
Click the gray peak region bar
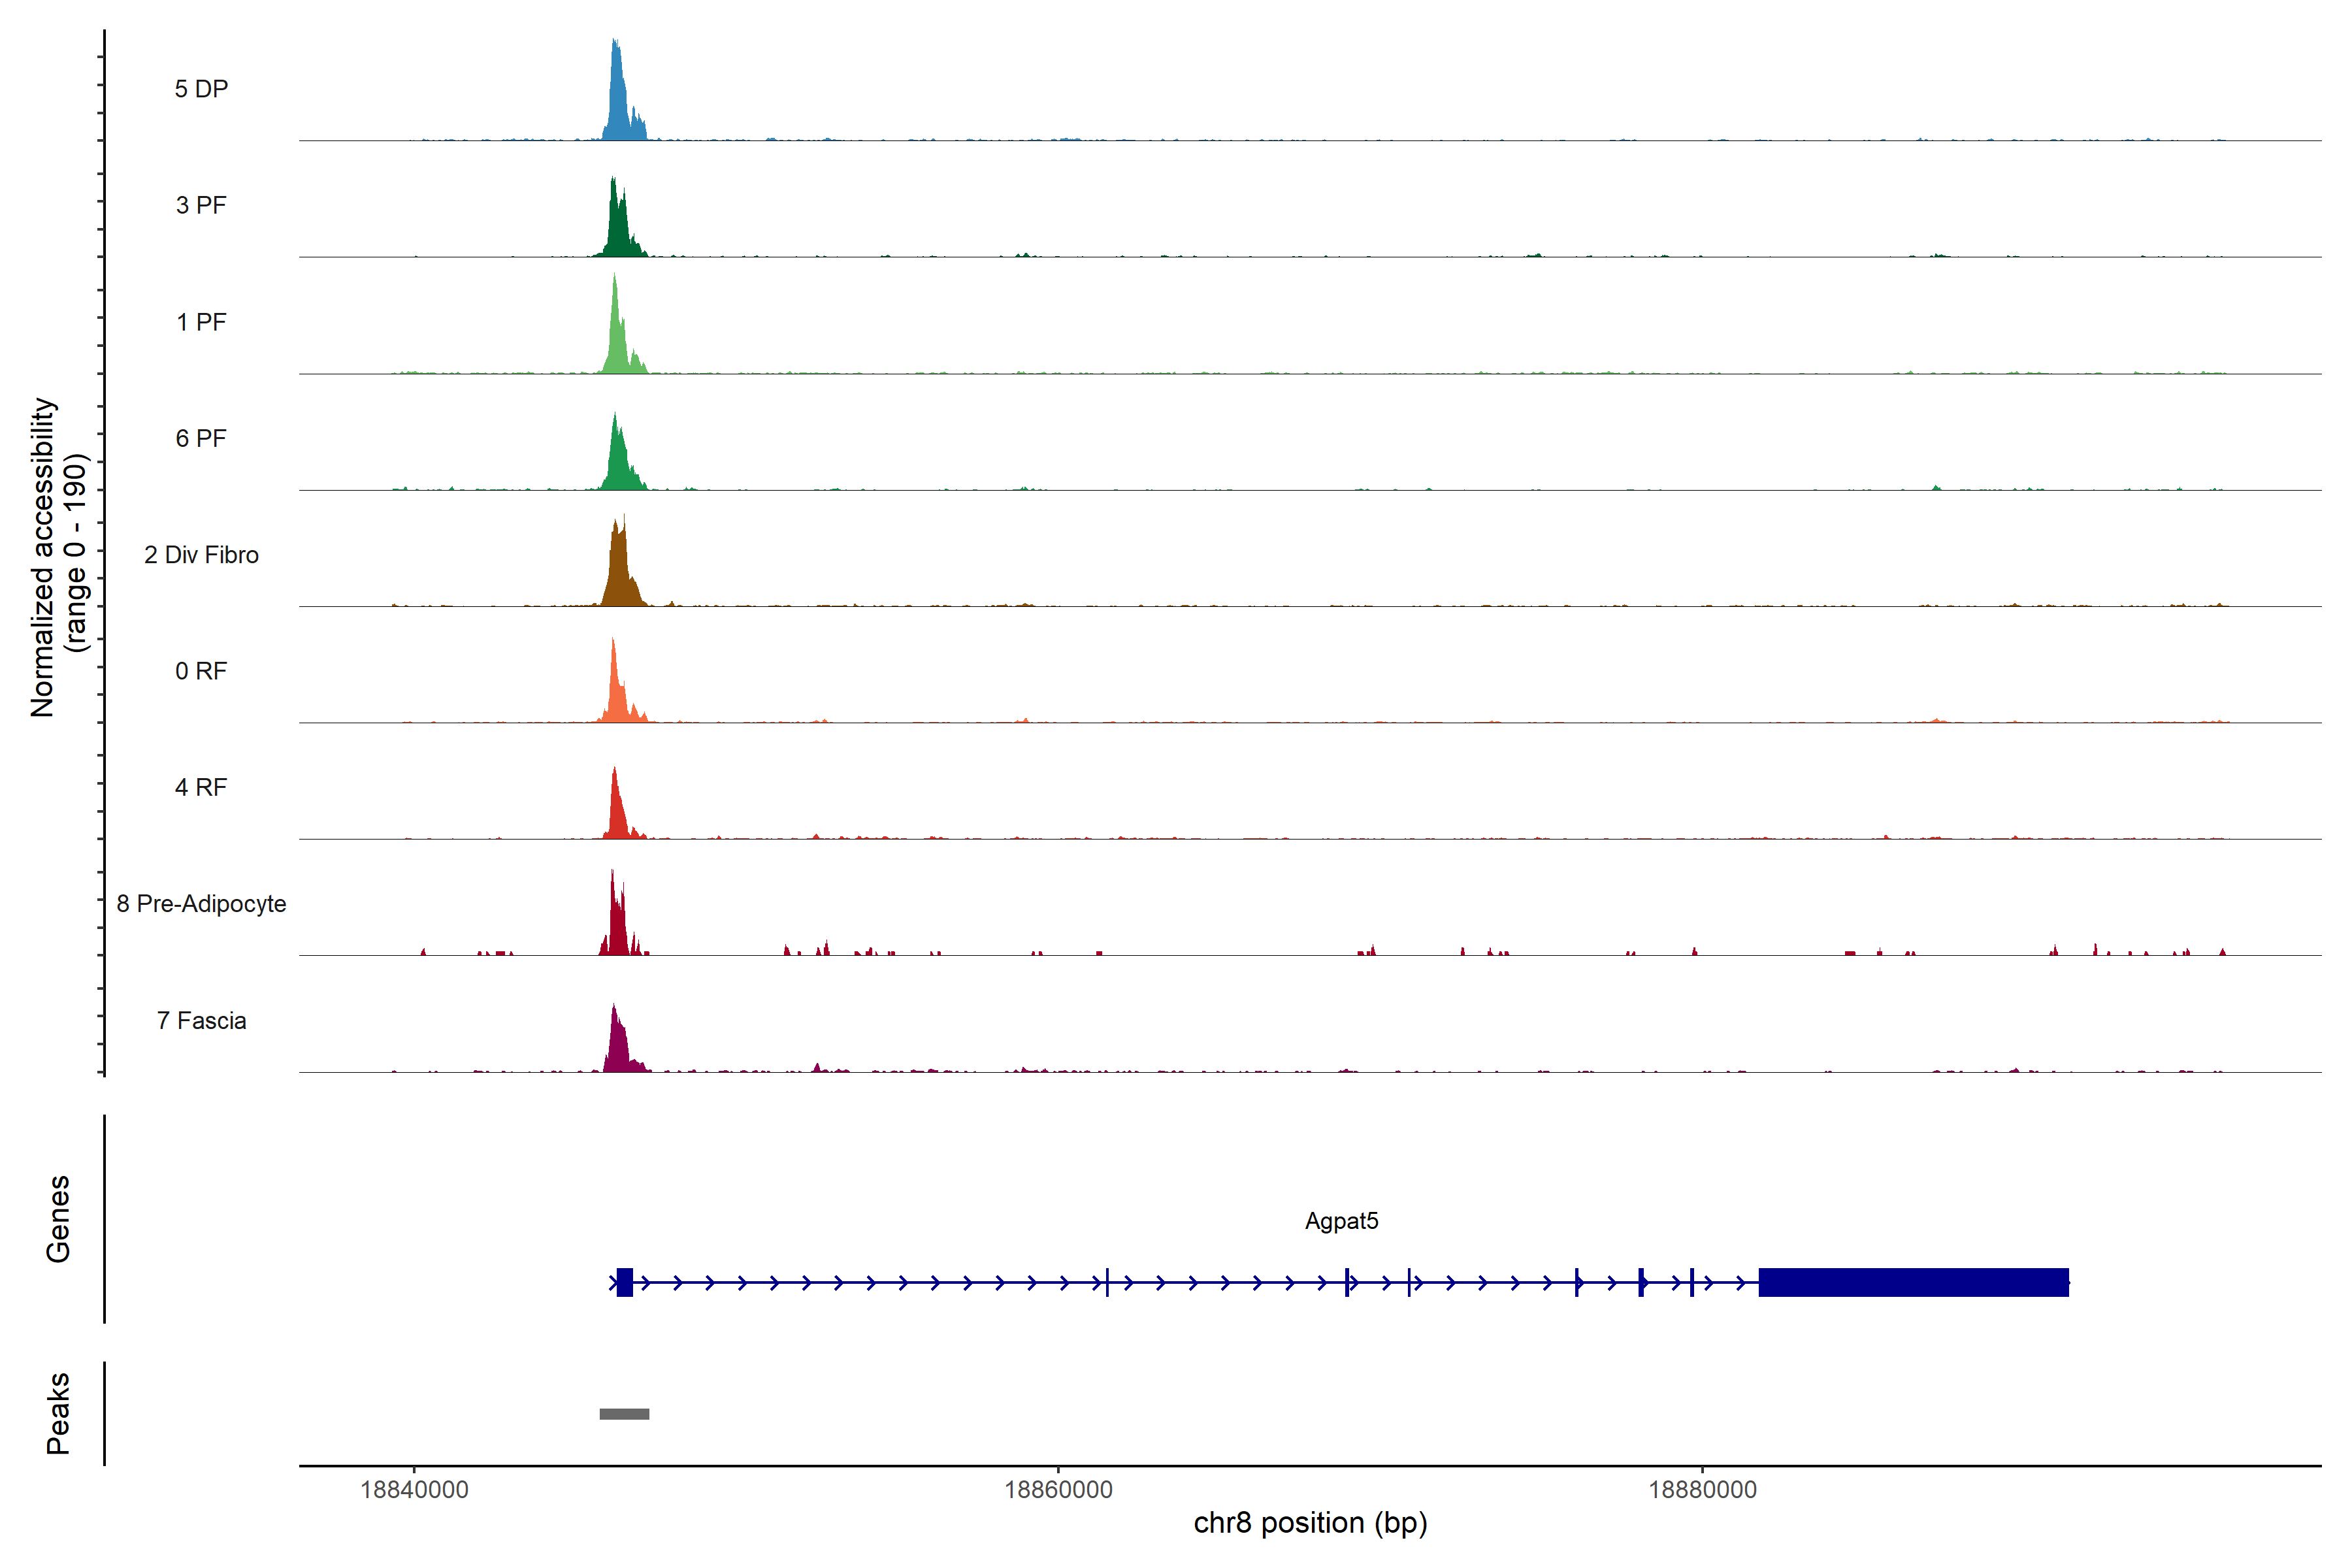coord(624,1414)
